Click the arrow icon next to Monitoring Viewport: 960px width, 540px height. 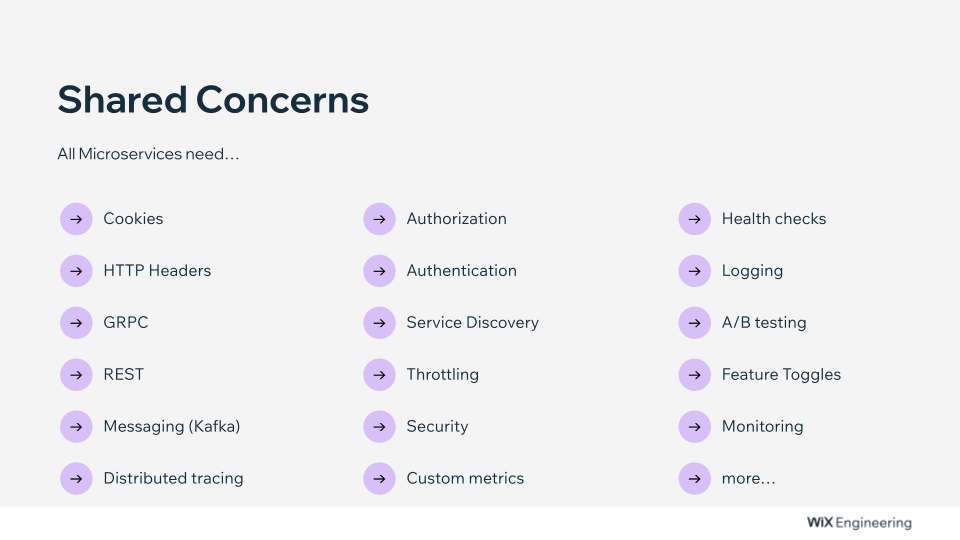(694, 427)
